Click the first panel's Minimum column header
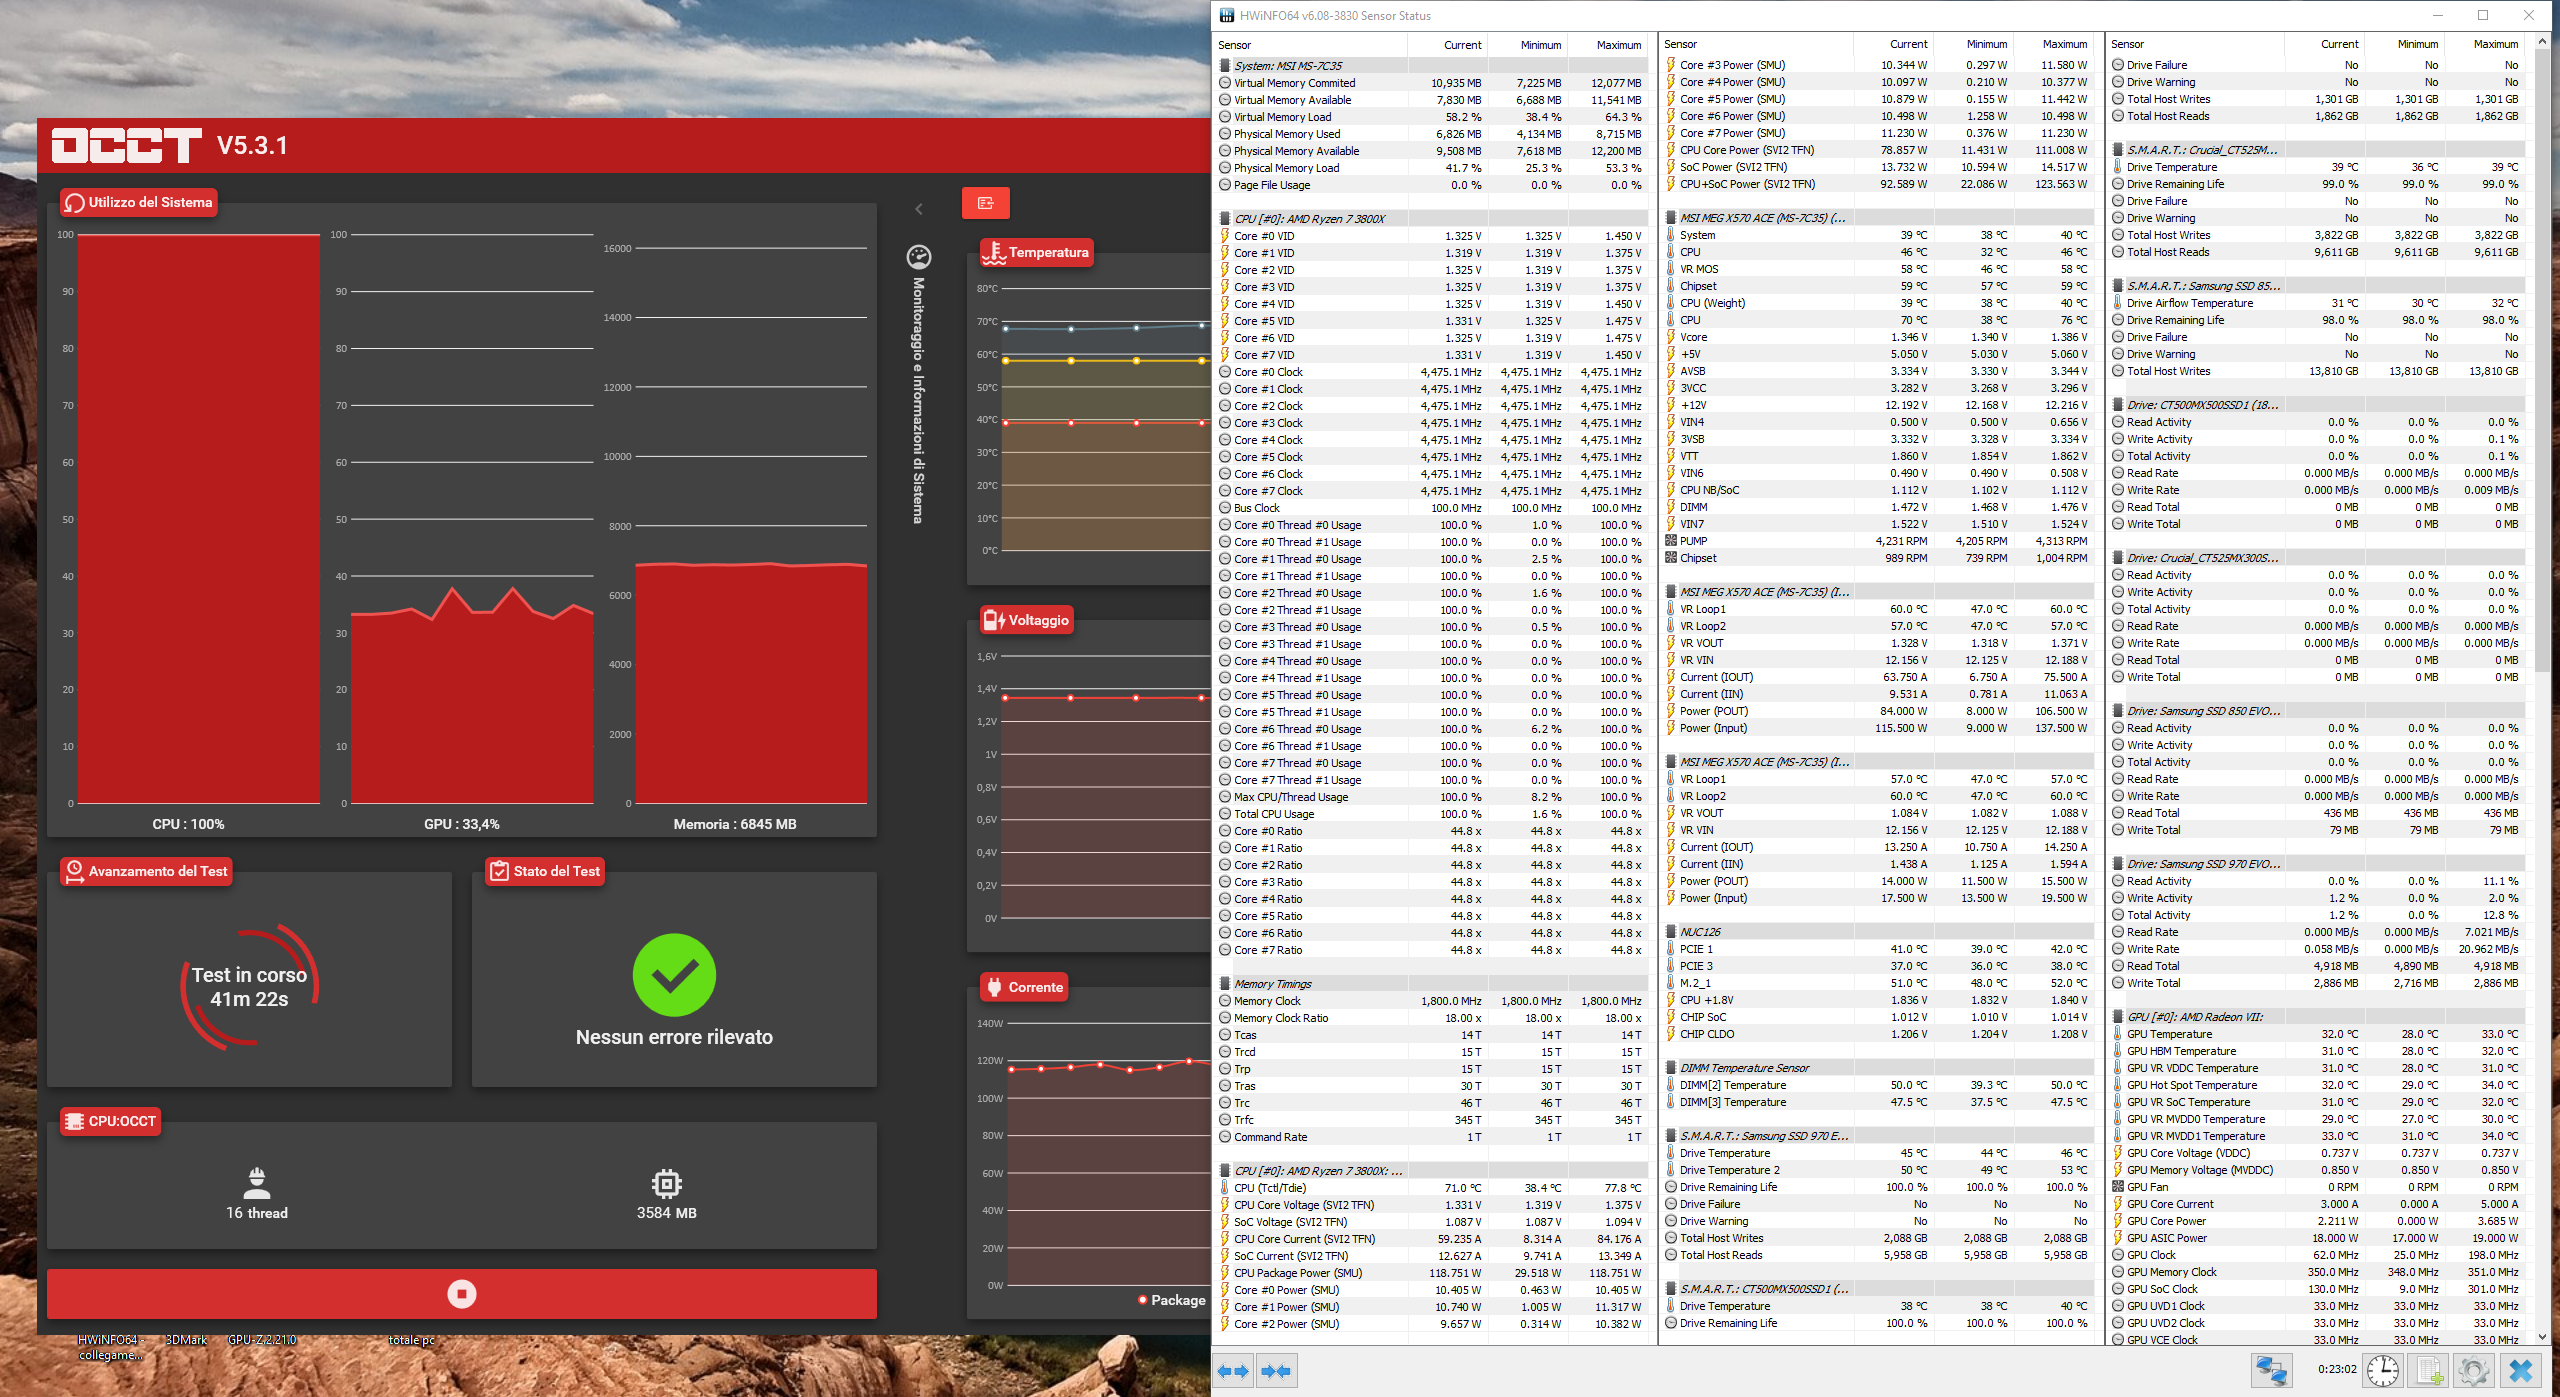This screenshot has width=2560, height=1397. 1528,45
